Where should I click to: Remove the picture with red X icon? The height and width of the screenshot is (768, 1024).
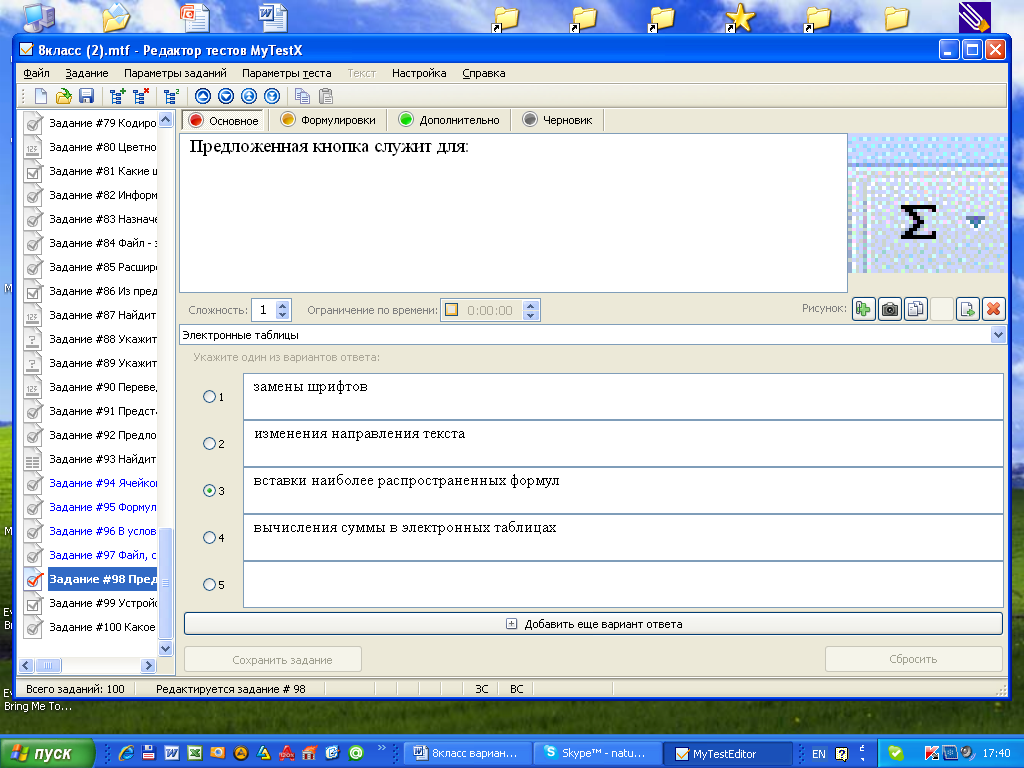tap(993, 309)
